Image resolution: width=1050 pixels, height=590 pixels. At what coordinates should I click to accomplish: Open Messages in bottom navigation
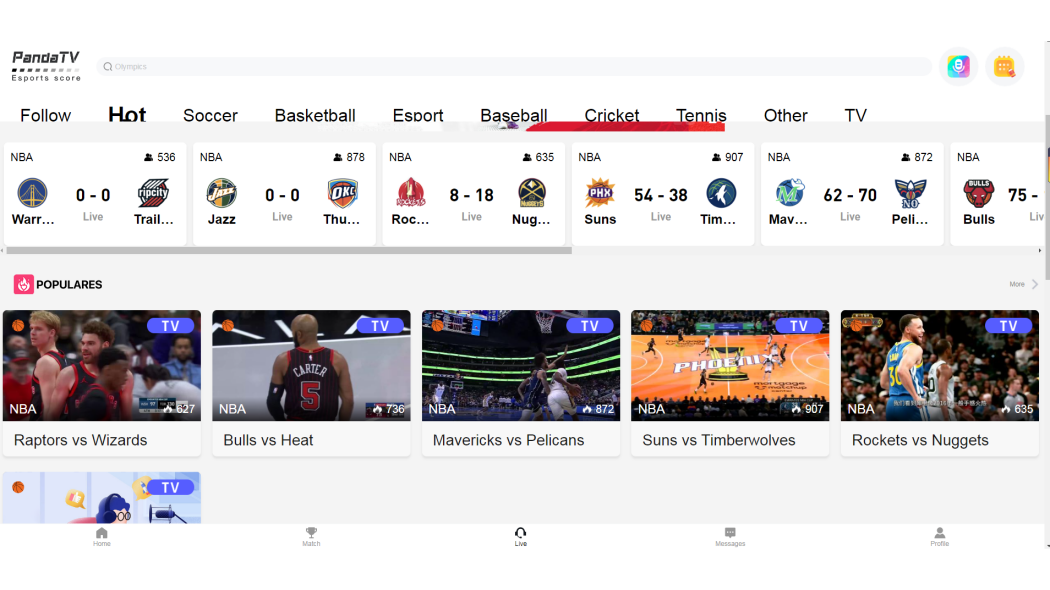click(730, 537)
